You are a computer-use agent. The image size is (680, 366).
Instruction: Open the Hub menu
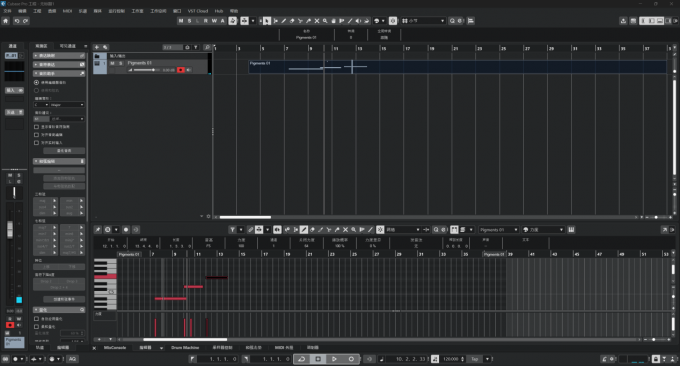pos(219,11)
